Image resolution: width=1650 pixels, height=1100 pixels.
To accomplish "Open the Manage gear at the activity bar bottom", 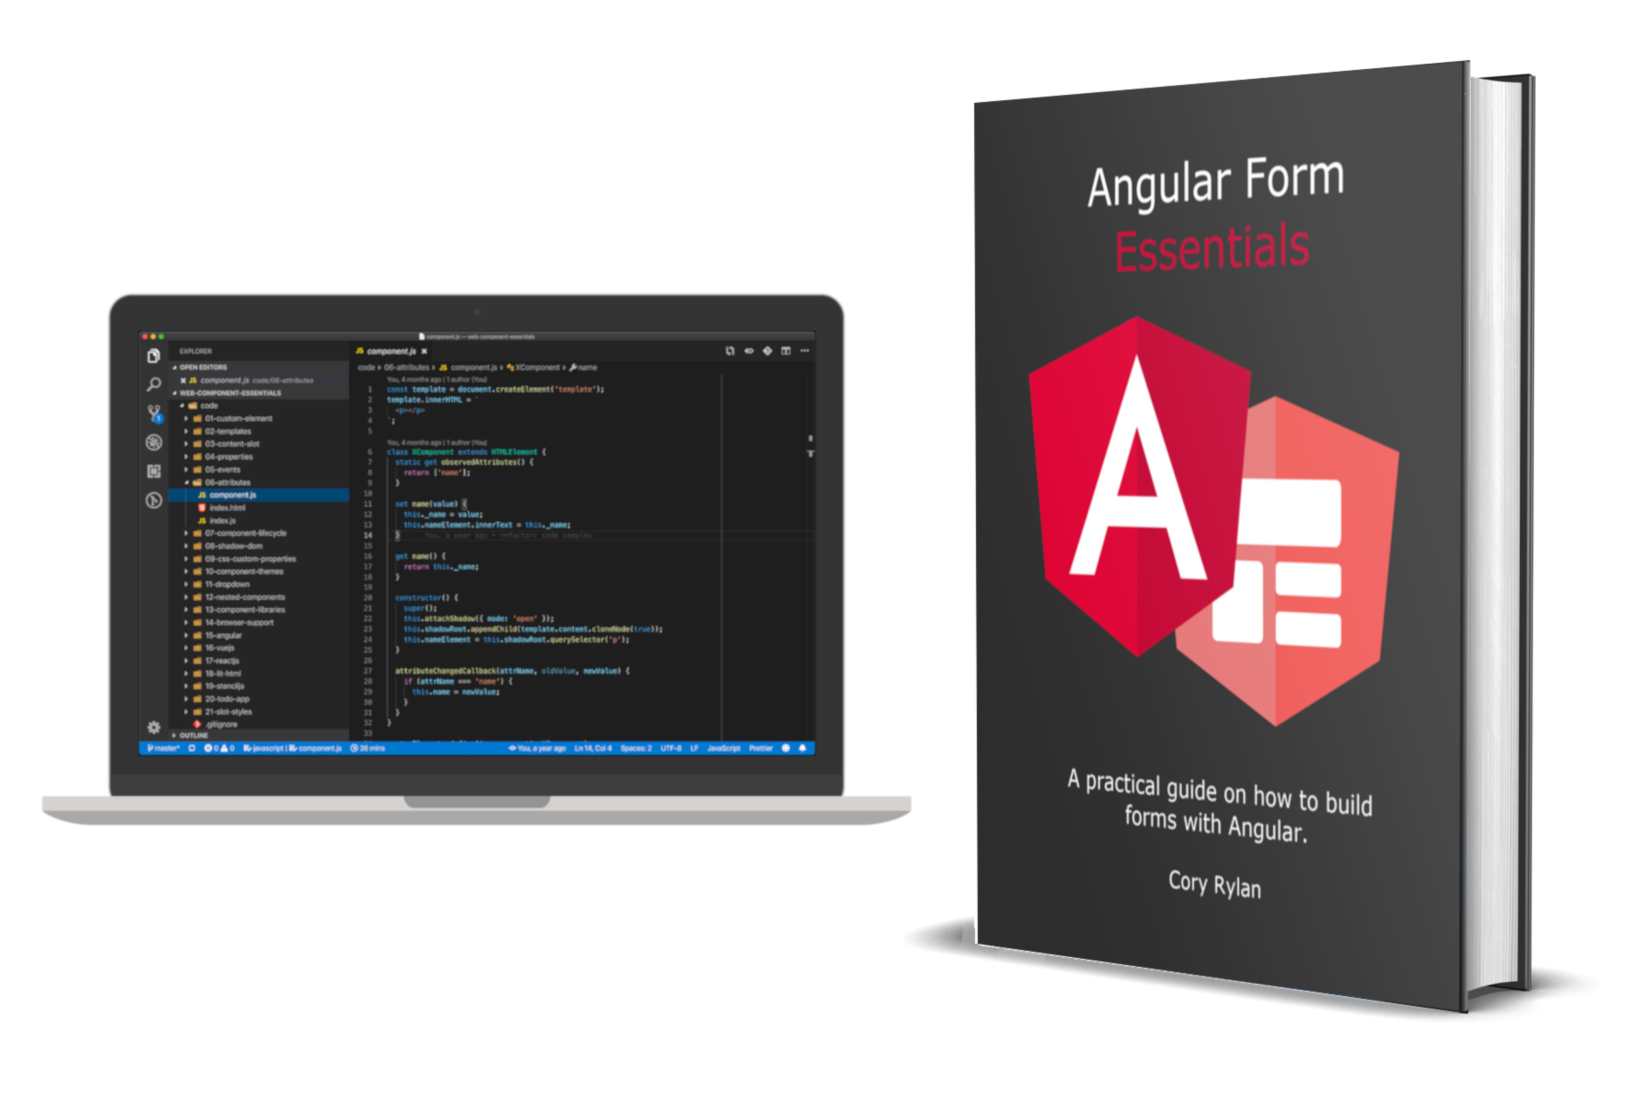I will click(153, 727).
